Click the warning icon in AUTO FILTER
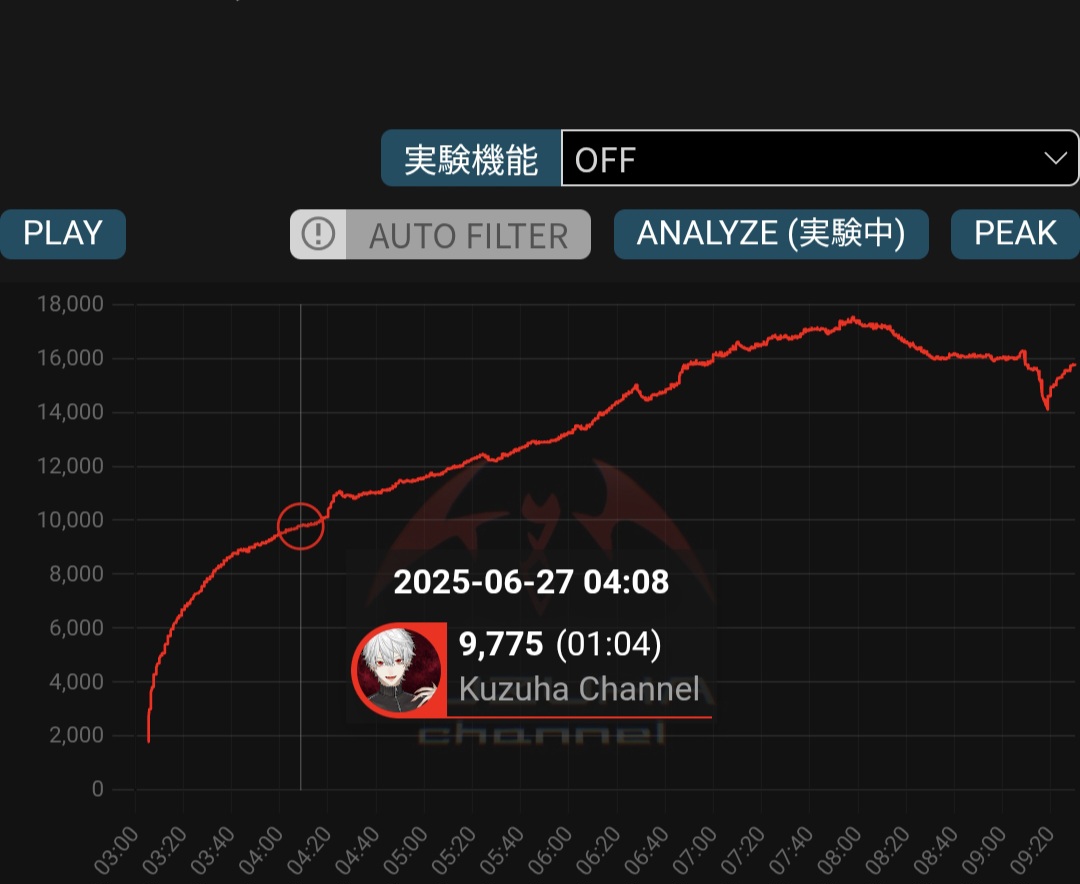This screenshot has height=884, width=1080. click(318, 234)
